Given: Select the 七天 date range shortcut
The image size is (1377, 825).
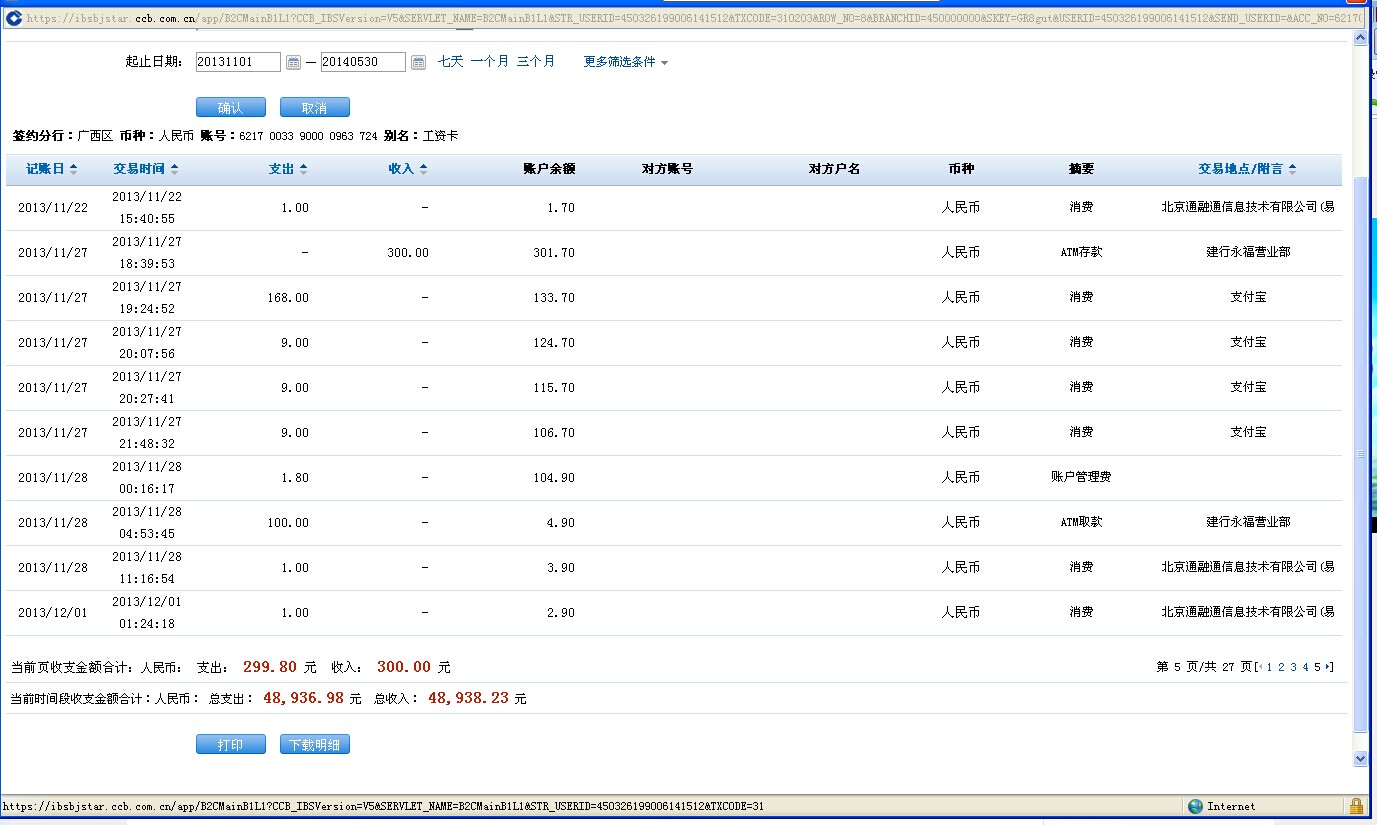Looking at the screenshot, I should (x=450, y=61).
